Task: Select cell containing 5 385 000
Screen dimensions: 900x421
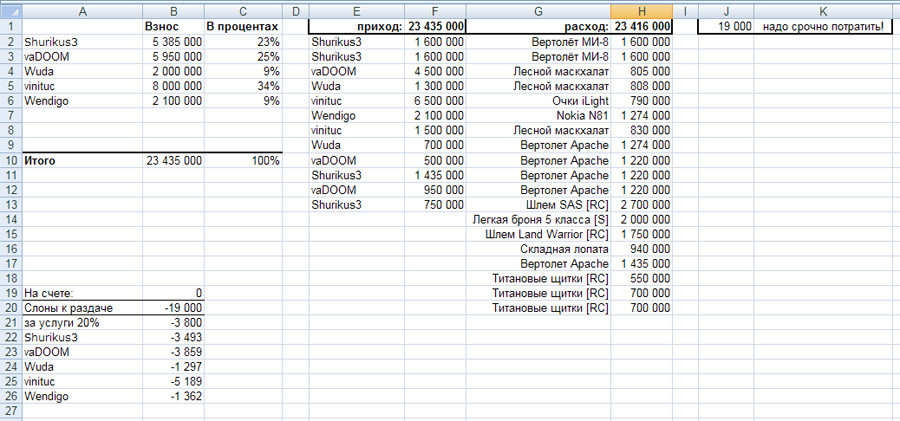Action: click(173, 41)
